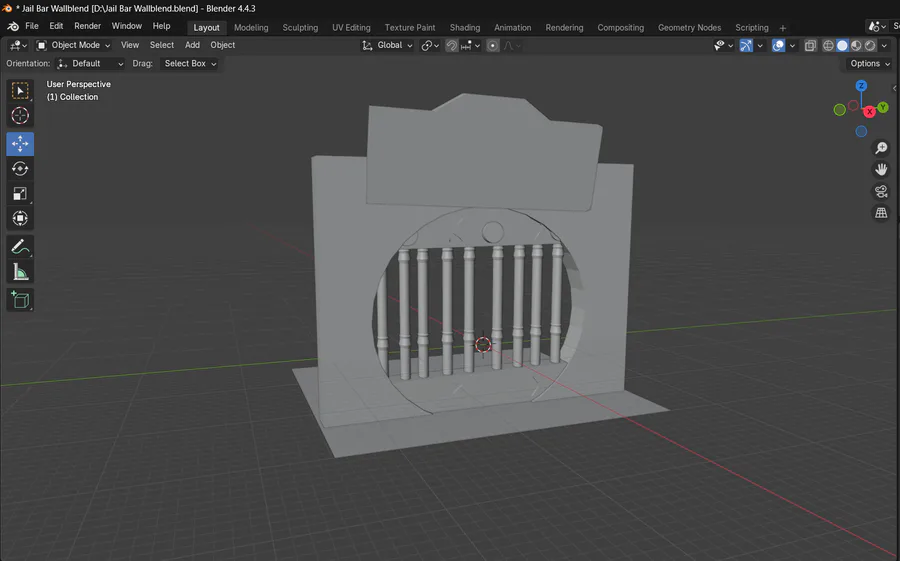Click the negative Z axis gizmo circle
The width and height of the screenshot is (900, 561).
click(861, 131)
